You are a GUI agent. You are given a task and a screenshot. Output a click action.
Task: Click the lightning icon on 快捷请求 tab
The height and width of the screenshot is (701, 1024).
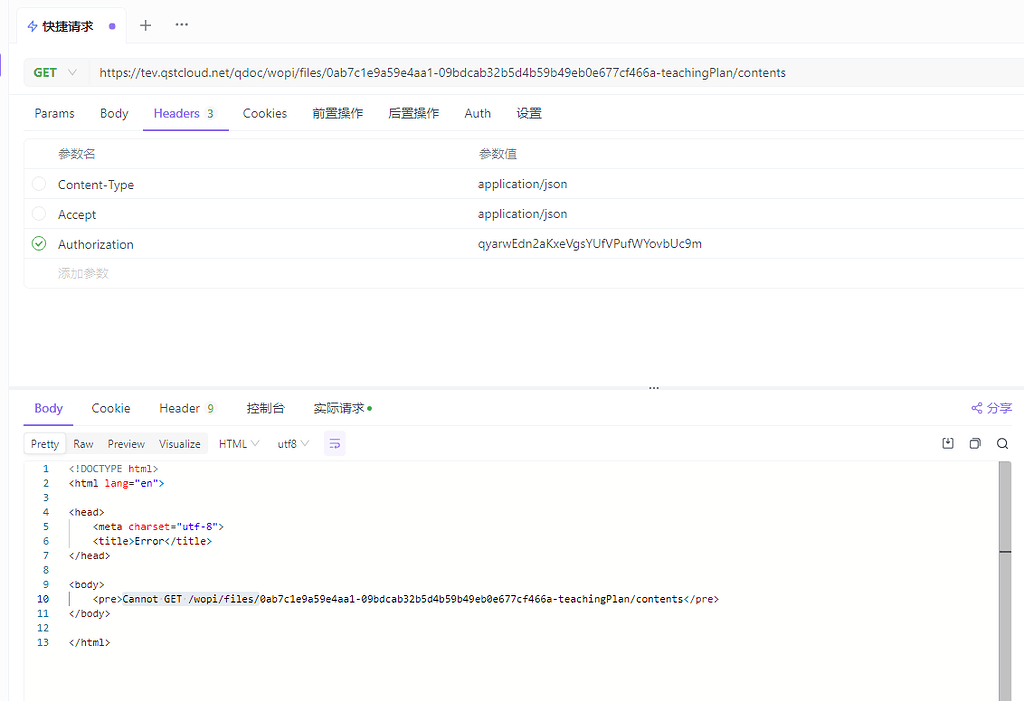(x=31, y=25)
